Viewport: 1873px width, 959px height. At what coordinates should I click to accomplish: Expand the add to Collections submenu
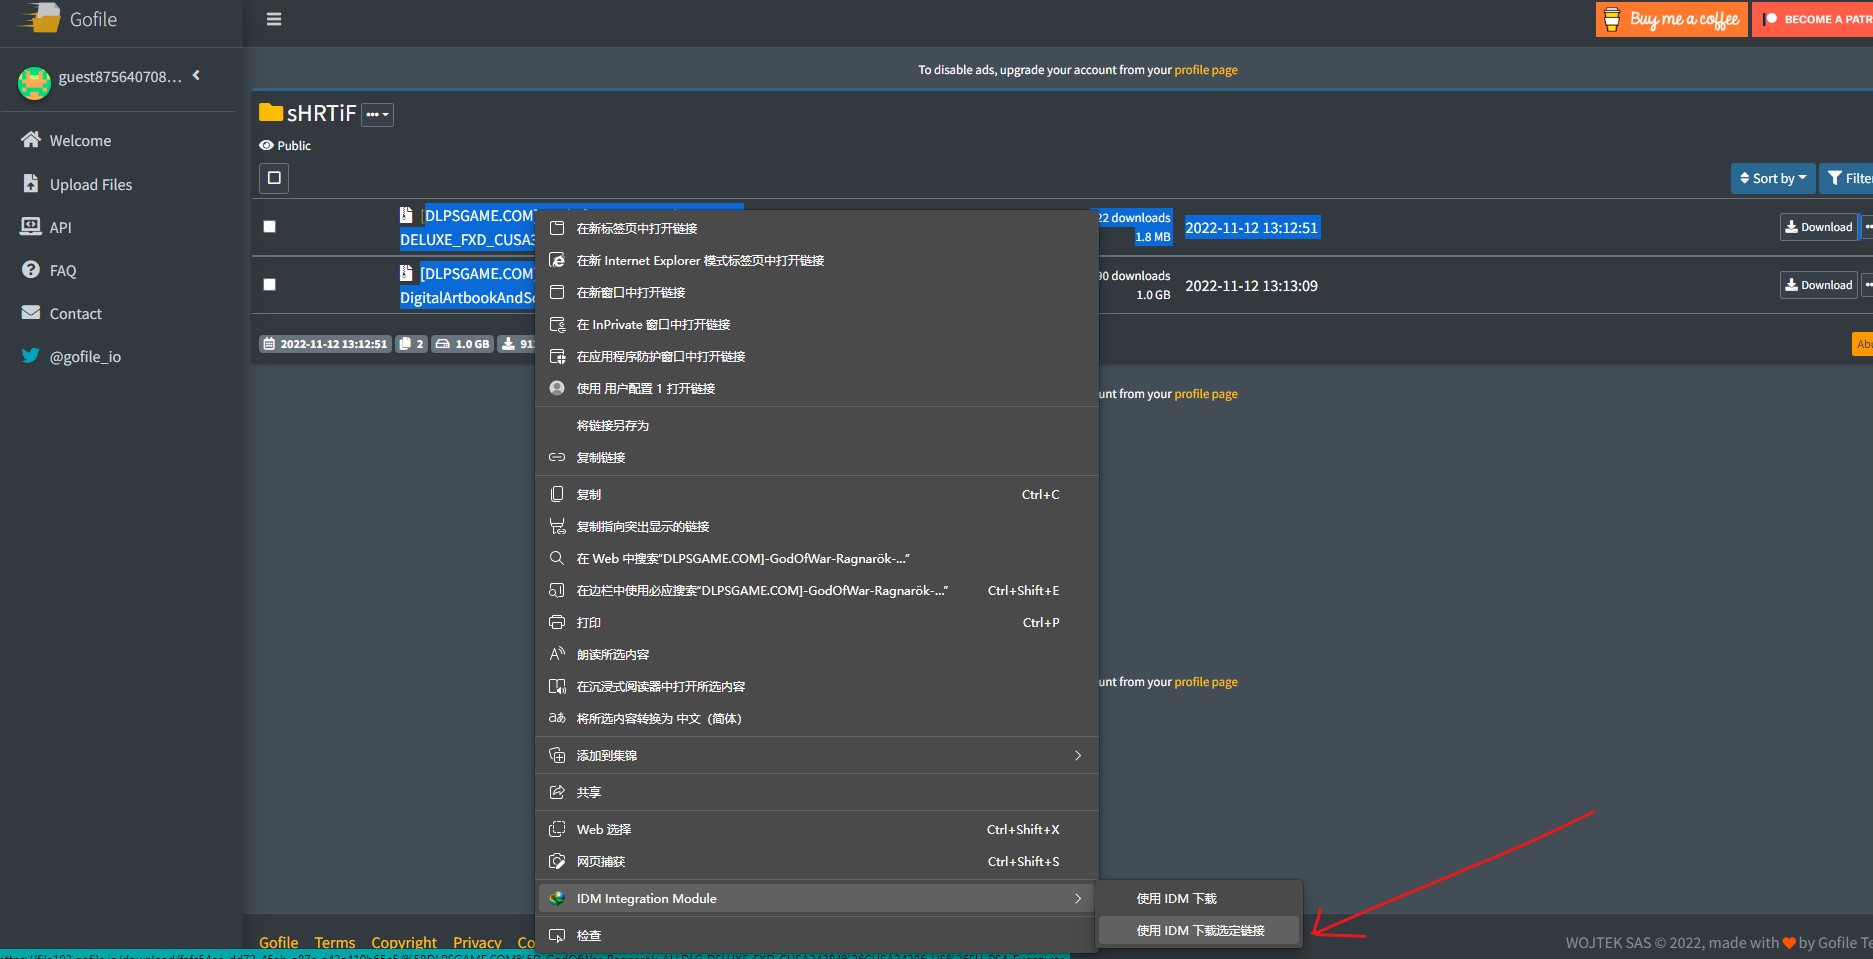point(817,756)
